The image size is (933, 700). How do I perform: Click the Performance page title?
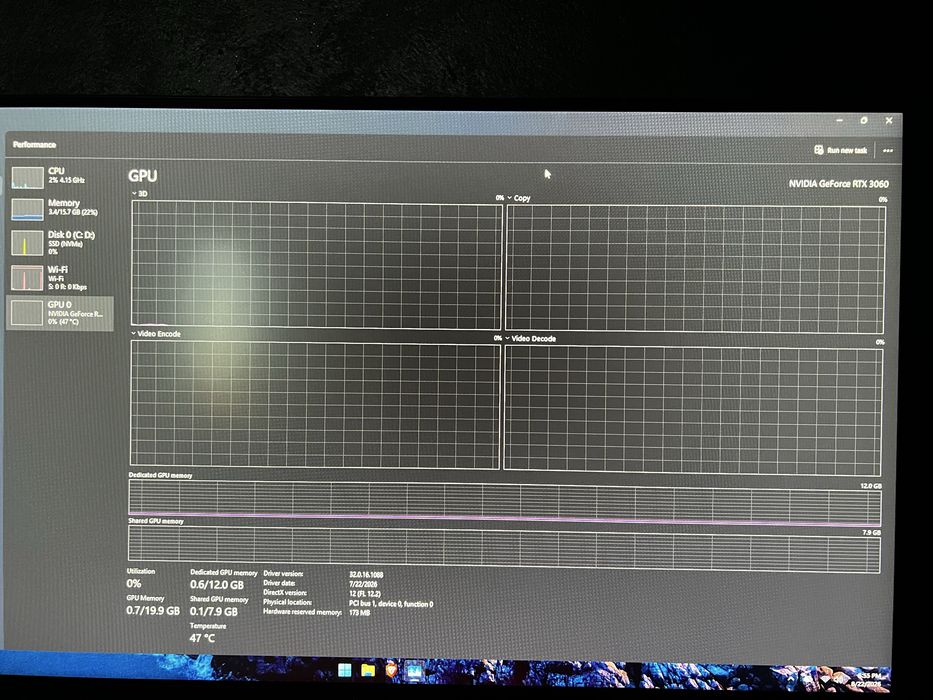(35, 145)
